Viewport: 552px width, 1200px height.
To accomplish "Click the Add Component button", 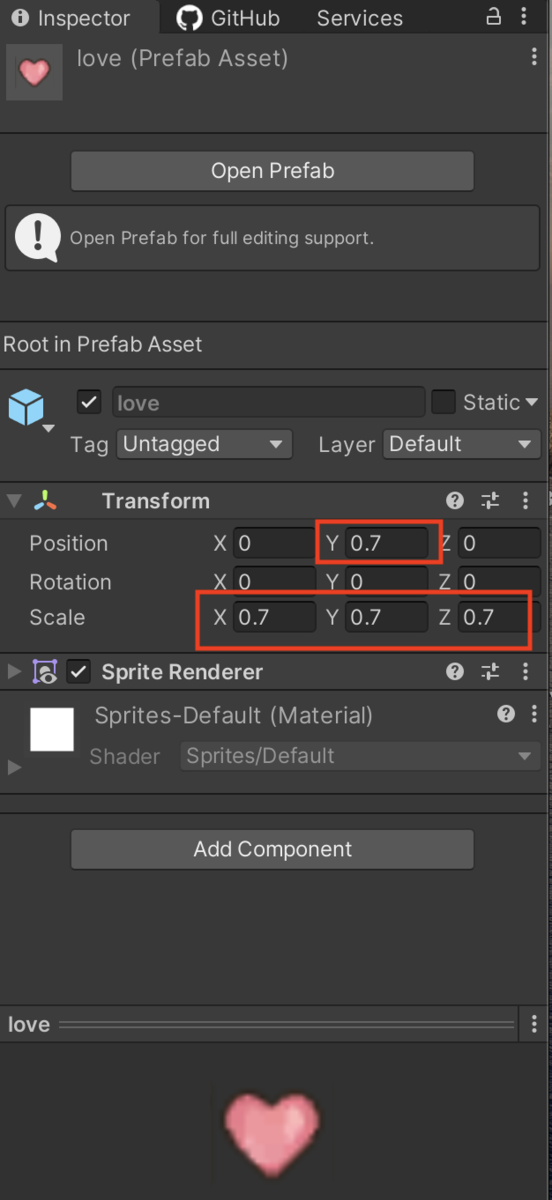I will [x=272, y=849].
